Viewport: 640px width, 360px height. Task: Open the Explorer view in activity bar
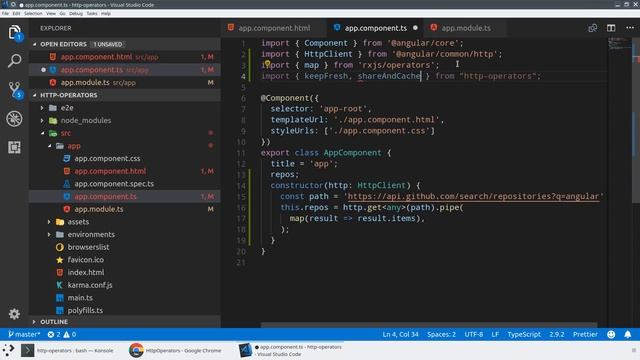pyautogui.click(x=14, y=32)
